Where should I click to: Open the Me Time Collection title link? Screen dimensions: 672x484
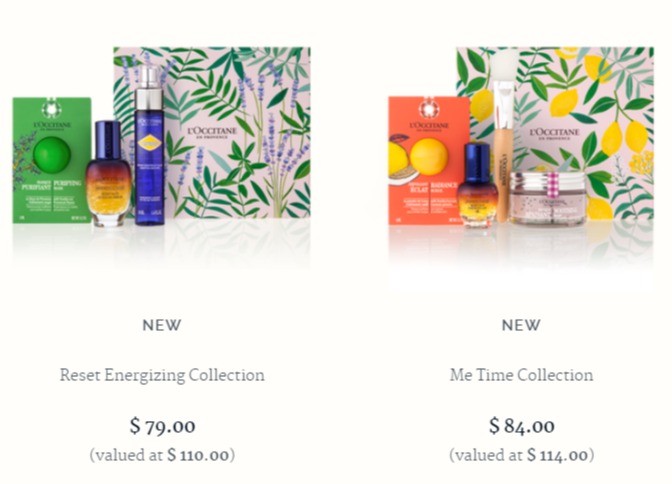pyautogui.click(x=521, y=375)
